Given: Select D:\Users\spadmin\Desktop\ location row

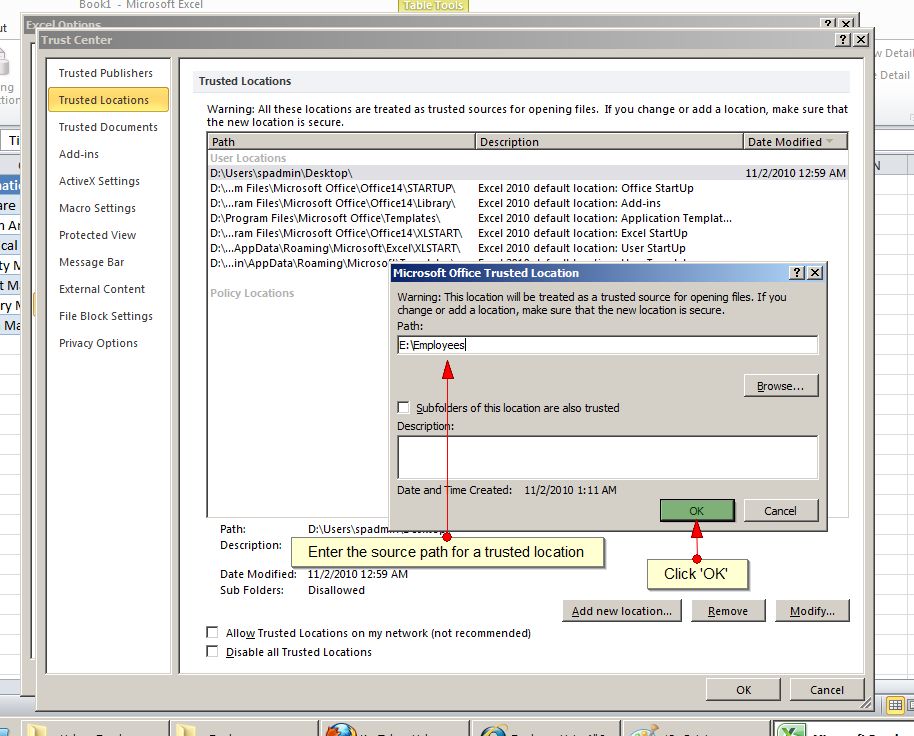Looking at the screenshot, I should click(528, 173).
